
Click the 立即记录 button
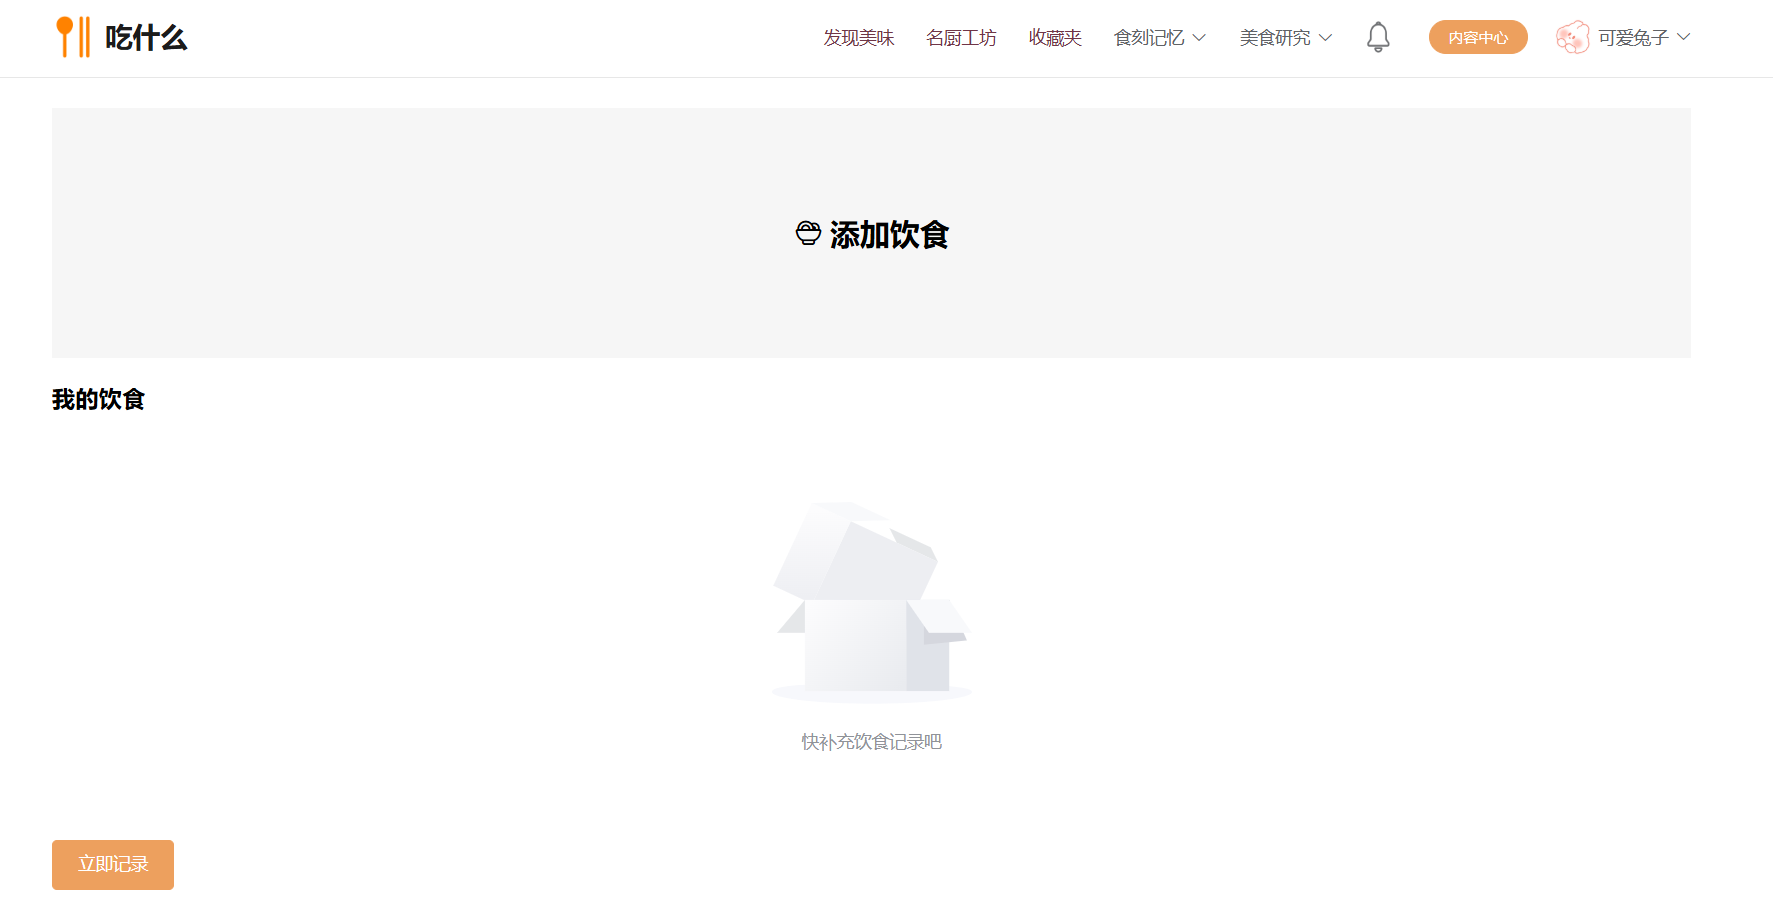click(x=113, y=865)
